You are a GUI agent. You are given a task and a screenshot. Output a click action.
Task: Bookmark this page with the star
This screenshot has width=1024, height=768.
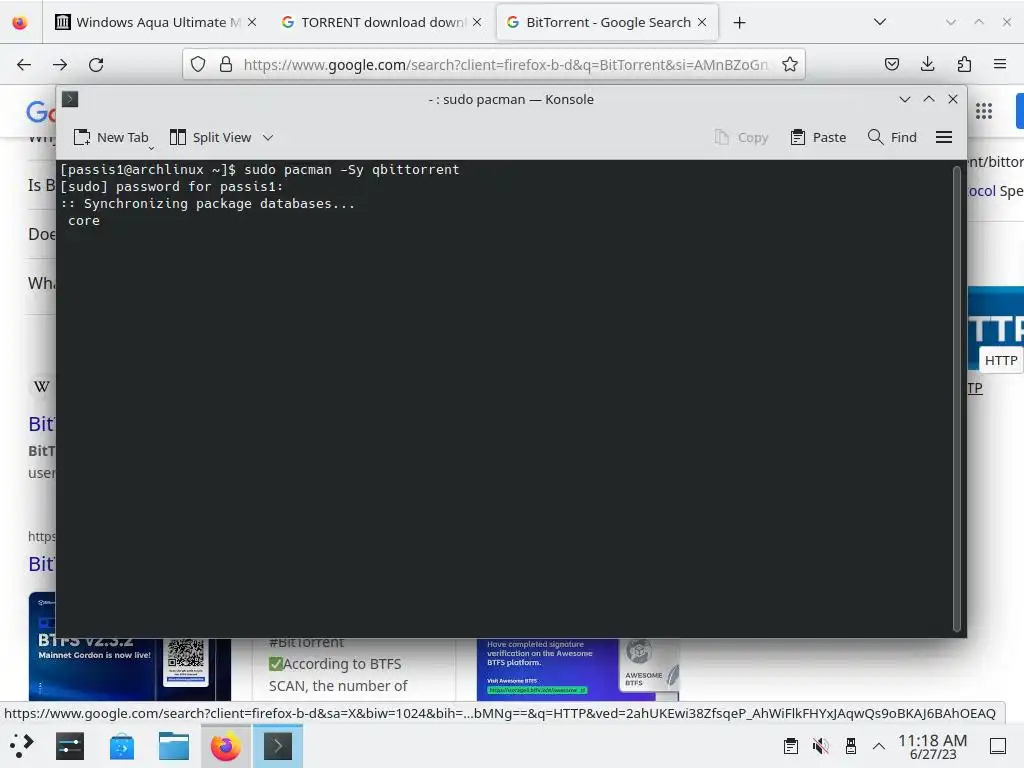click(790, 64)
